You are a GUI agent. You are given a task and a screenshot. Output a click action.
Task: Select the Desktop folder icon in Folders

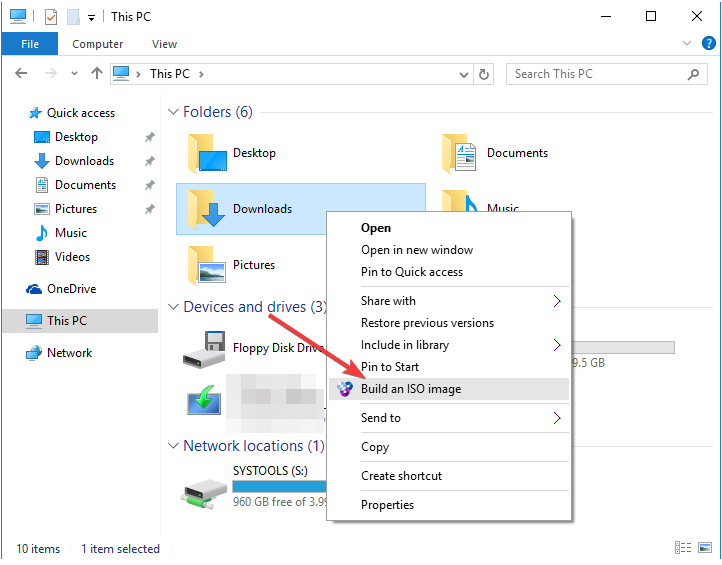coord(207,153)
